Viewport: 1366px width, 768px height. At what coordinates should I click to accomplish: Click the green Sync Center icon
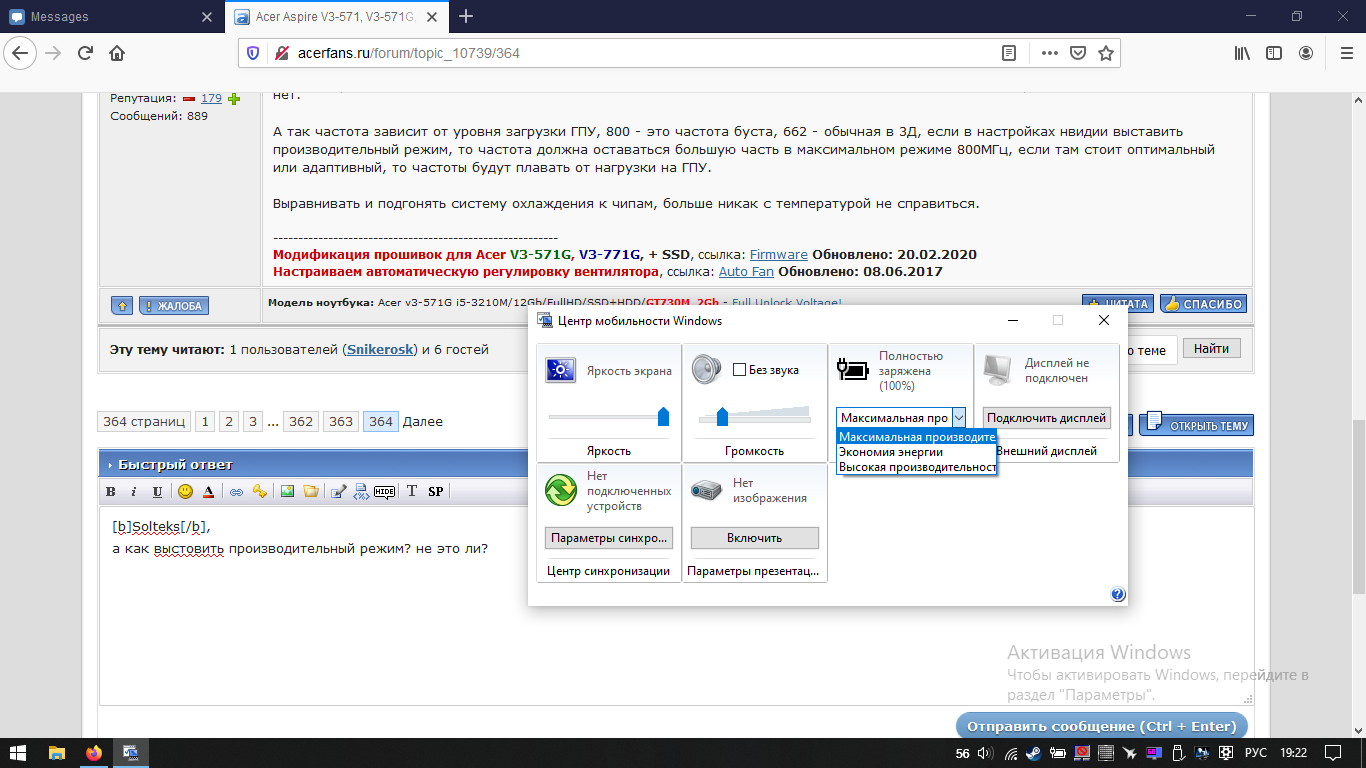(x=561, y=491)
